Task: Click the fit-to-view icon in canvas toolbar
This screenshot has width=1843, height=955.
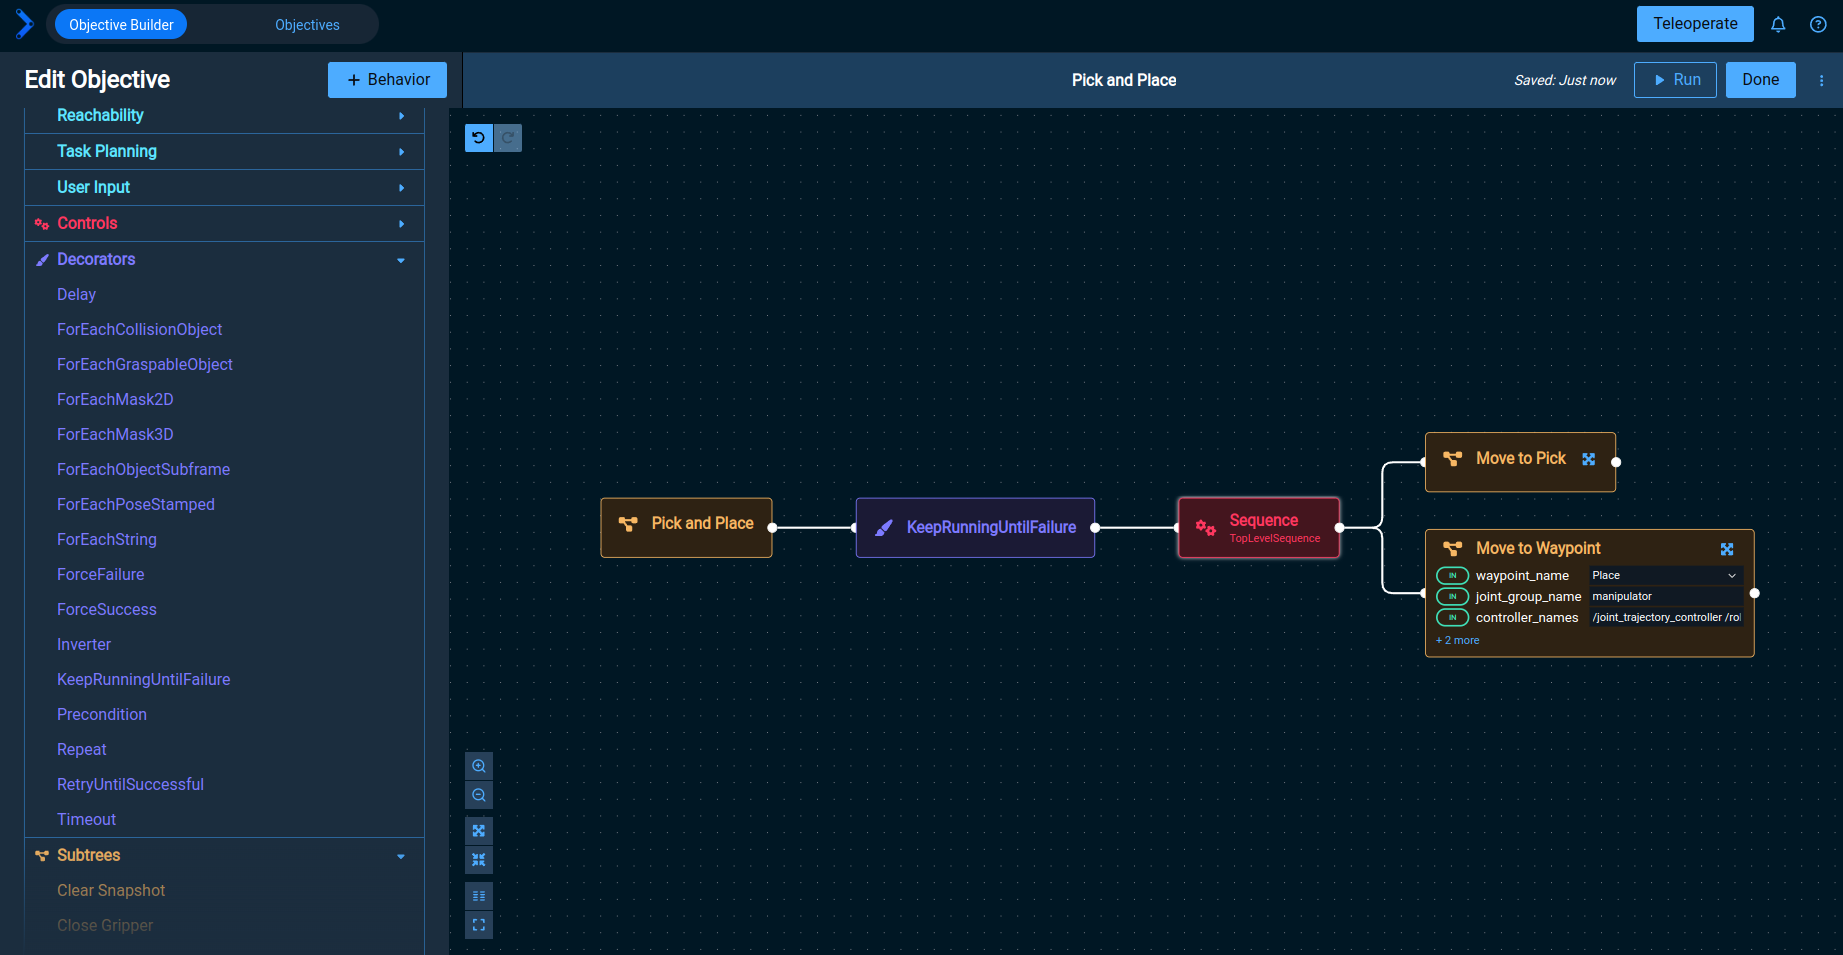Action: pyautogui.click(x=479, y=925)
